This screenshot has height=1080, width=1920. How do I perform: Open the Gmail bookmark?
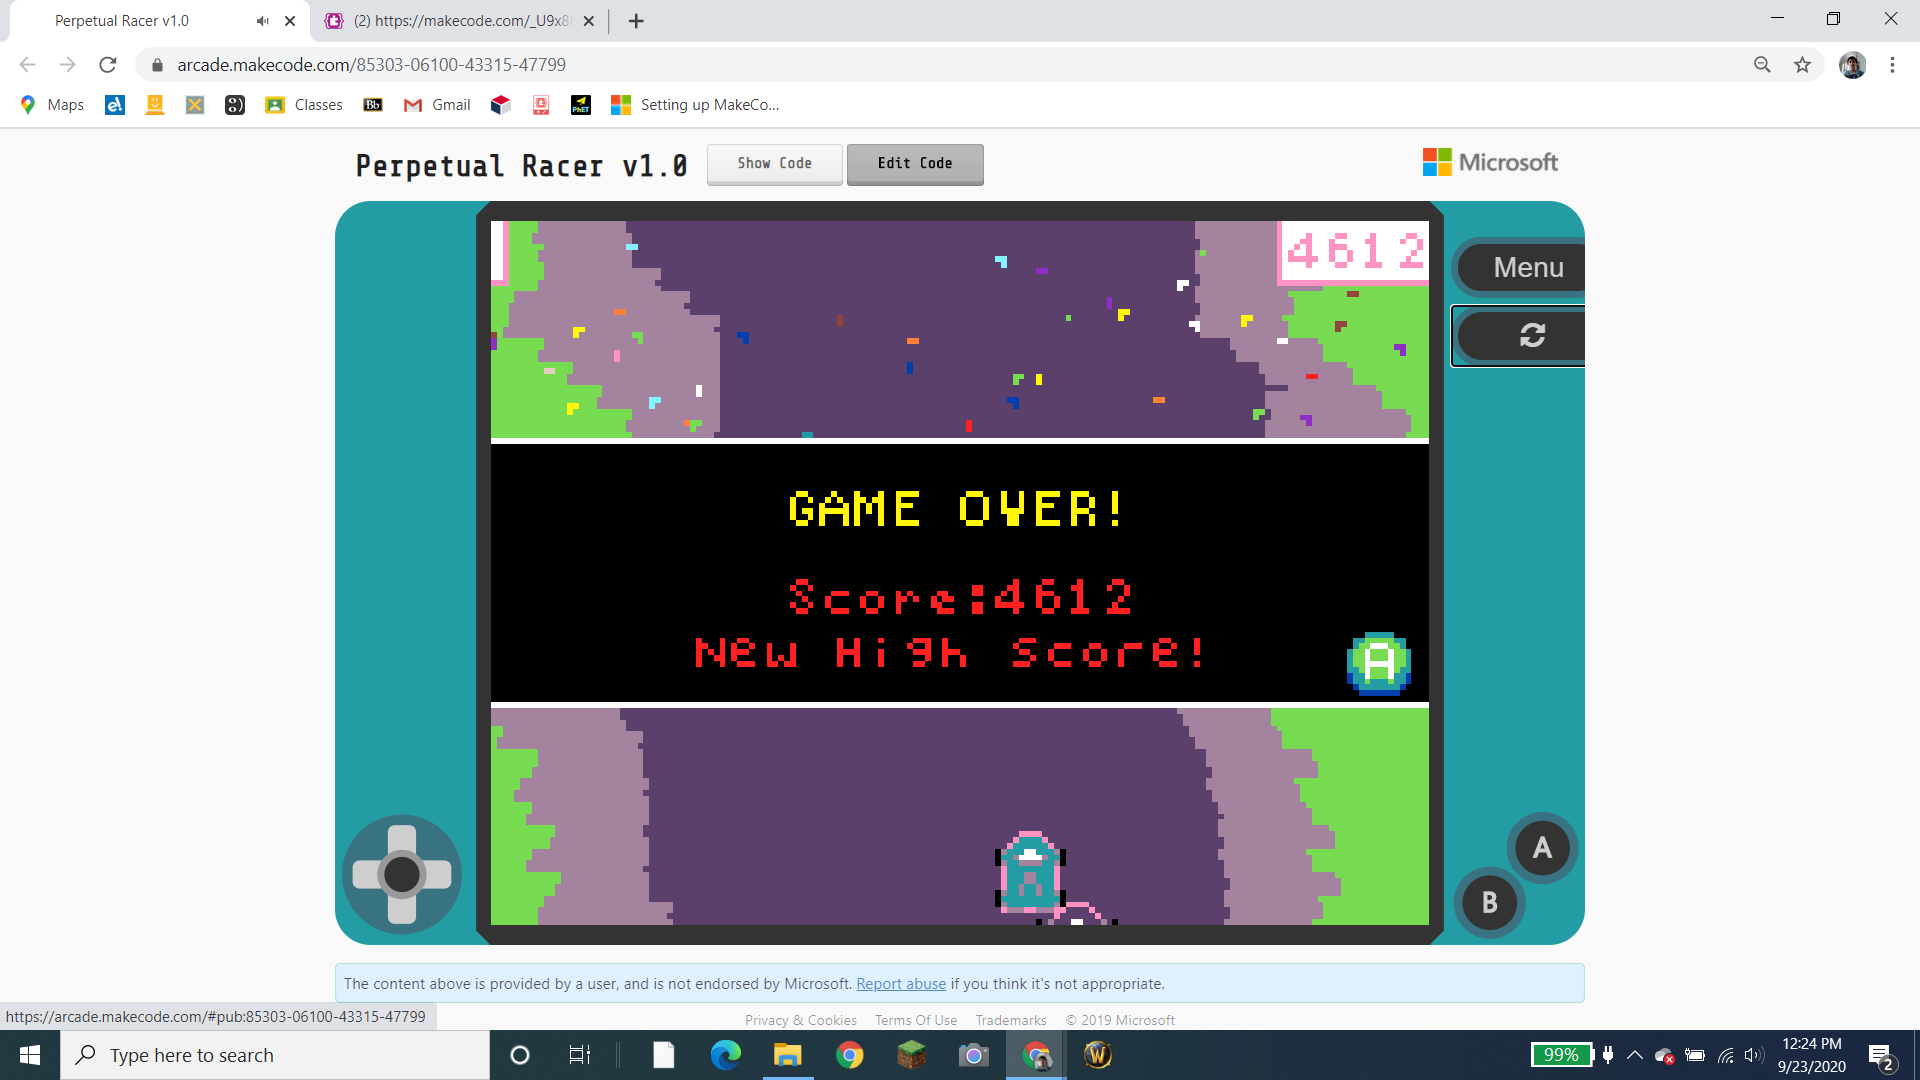[437, 105]
